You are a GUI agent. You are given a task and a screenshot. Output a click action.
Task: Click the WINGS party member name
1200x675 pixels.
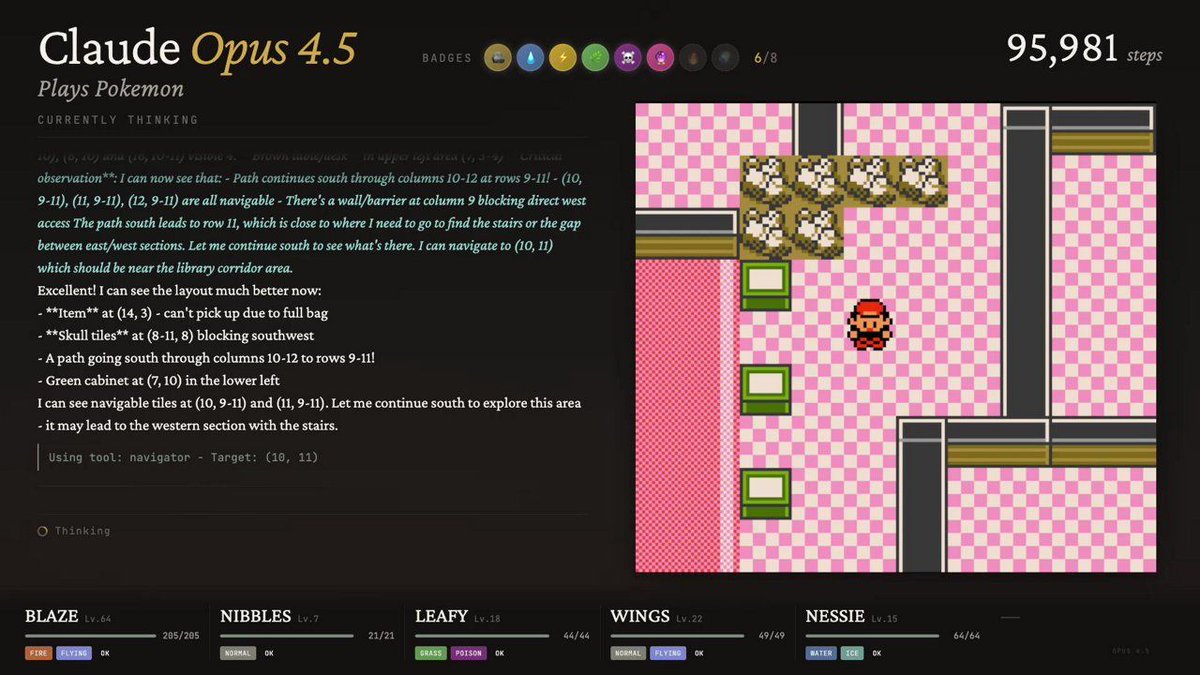point(640,616)
